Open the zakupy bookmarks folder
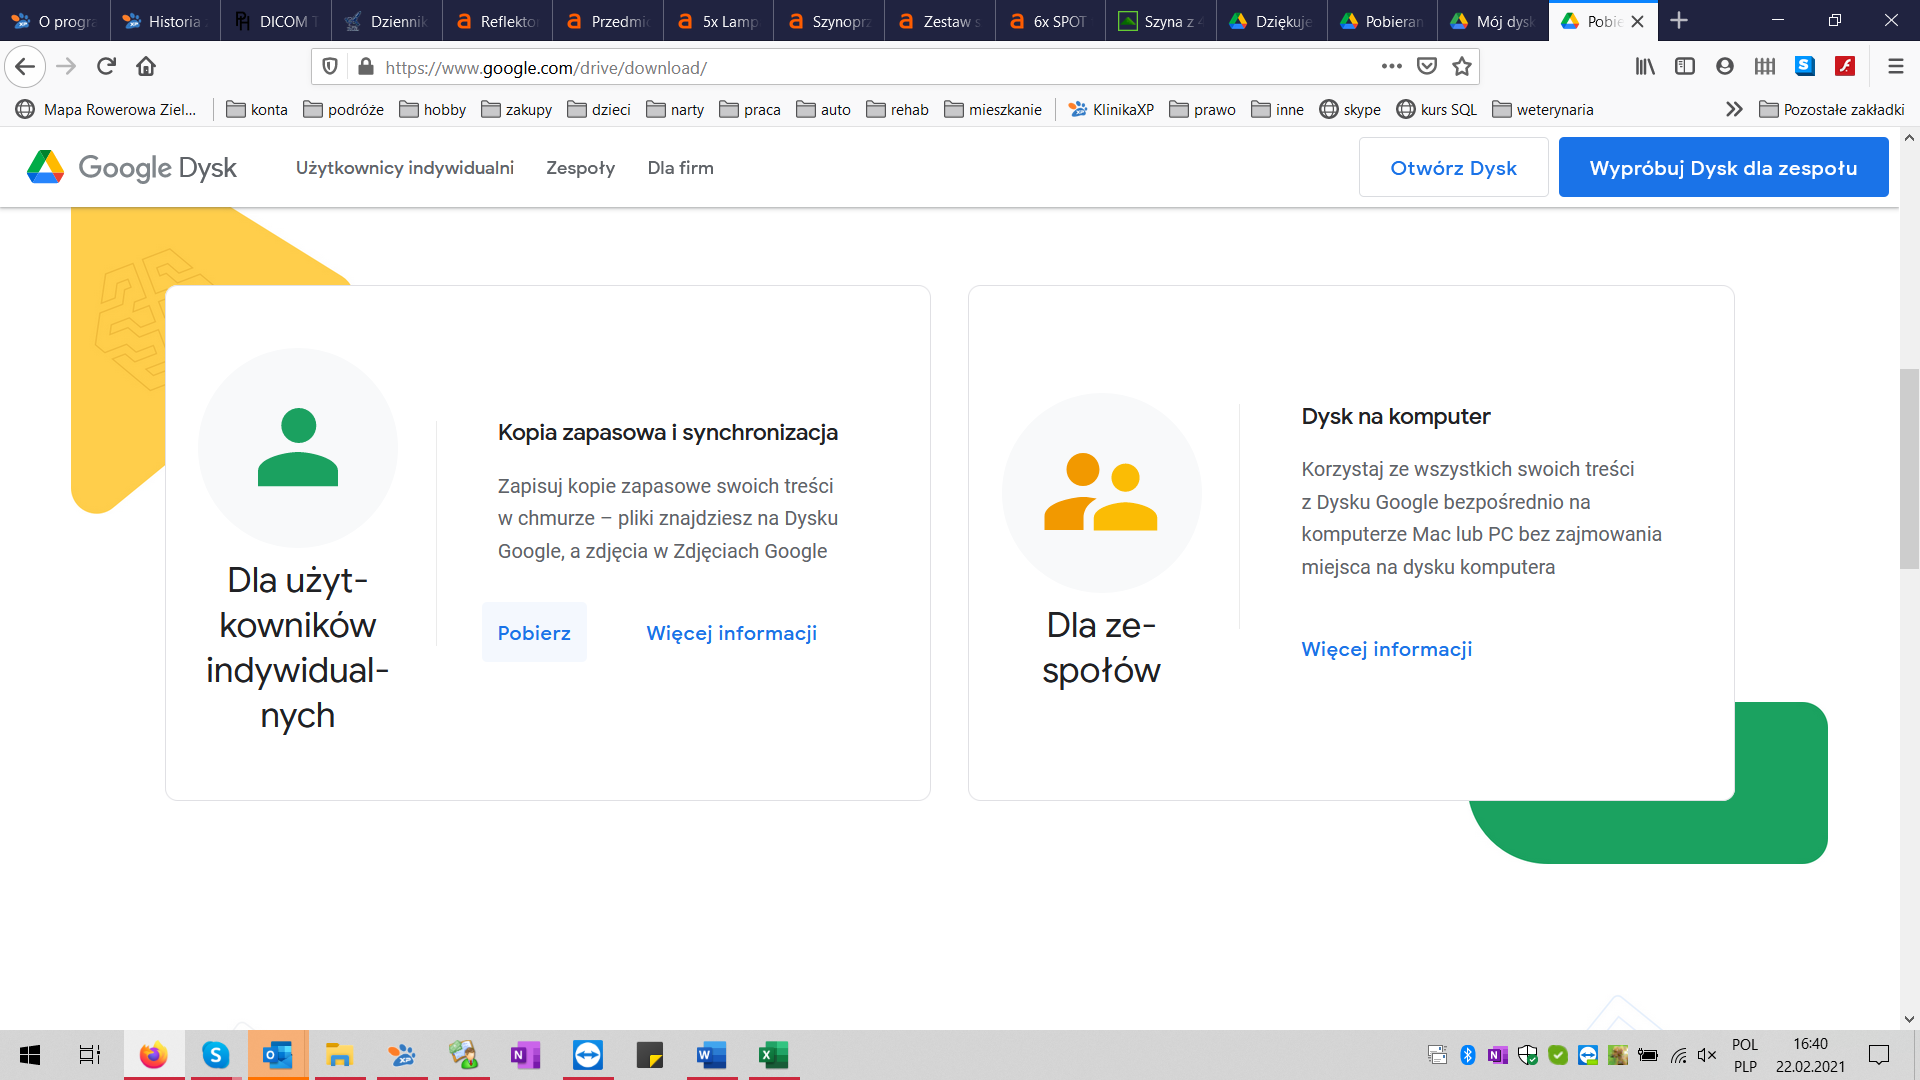Image resolution: width=1920 pixels, height=1080 pixels. tap(516, 109)
